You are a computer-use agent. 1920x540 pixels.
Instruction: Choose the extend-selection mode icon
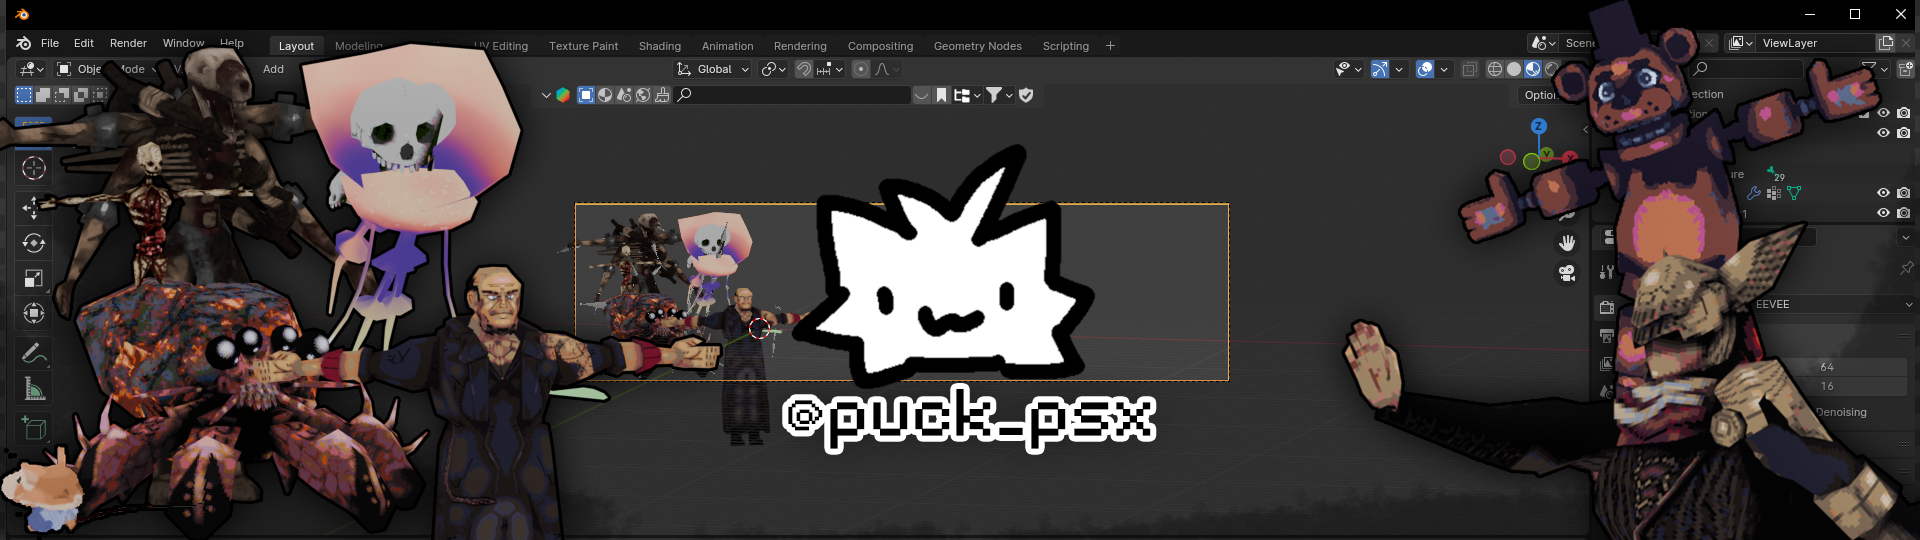pyautogui.click(x=43, y=95)
